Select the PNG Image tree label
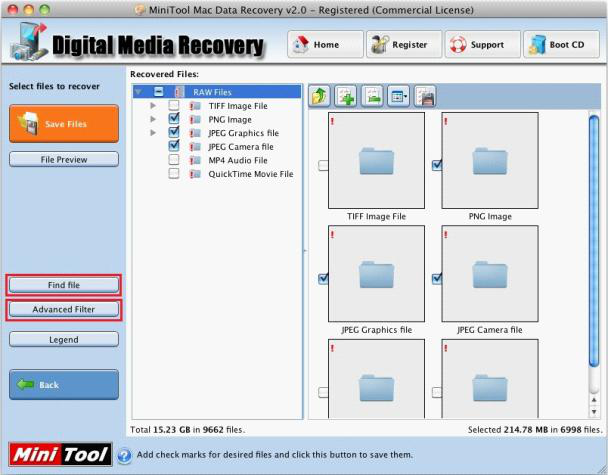The width and height of the screenshot is (608, 475). tap(230, 119)
